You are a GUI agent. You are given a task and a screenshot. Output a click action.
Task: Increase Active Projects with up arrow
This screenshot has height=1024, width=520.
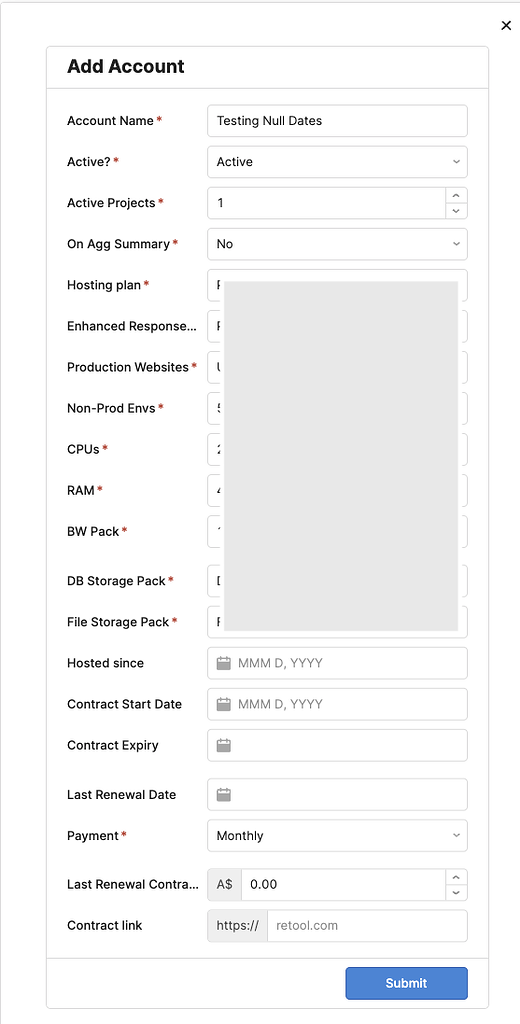pos(456,195)
